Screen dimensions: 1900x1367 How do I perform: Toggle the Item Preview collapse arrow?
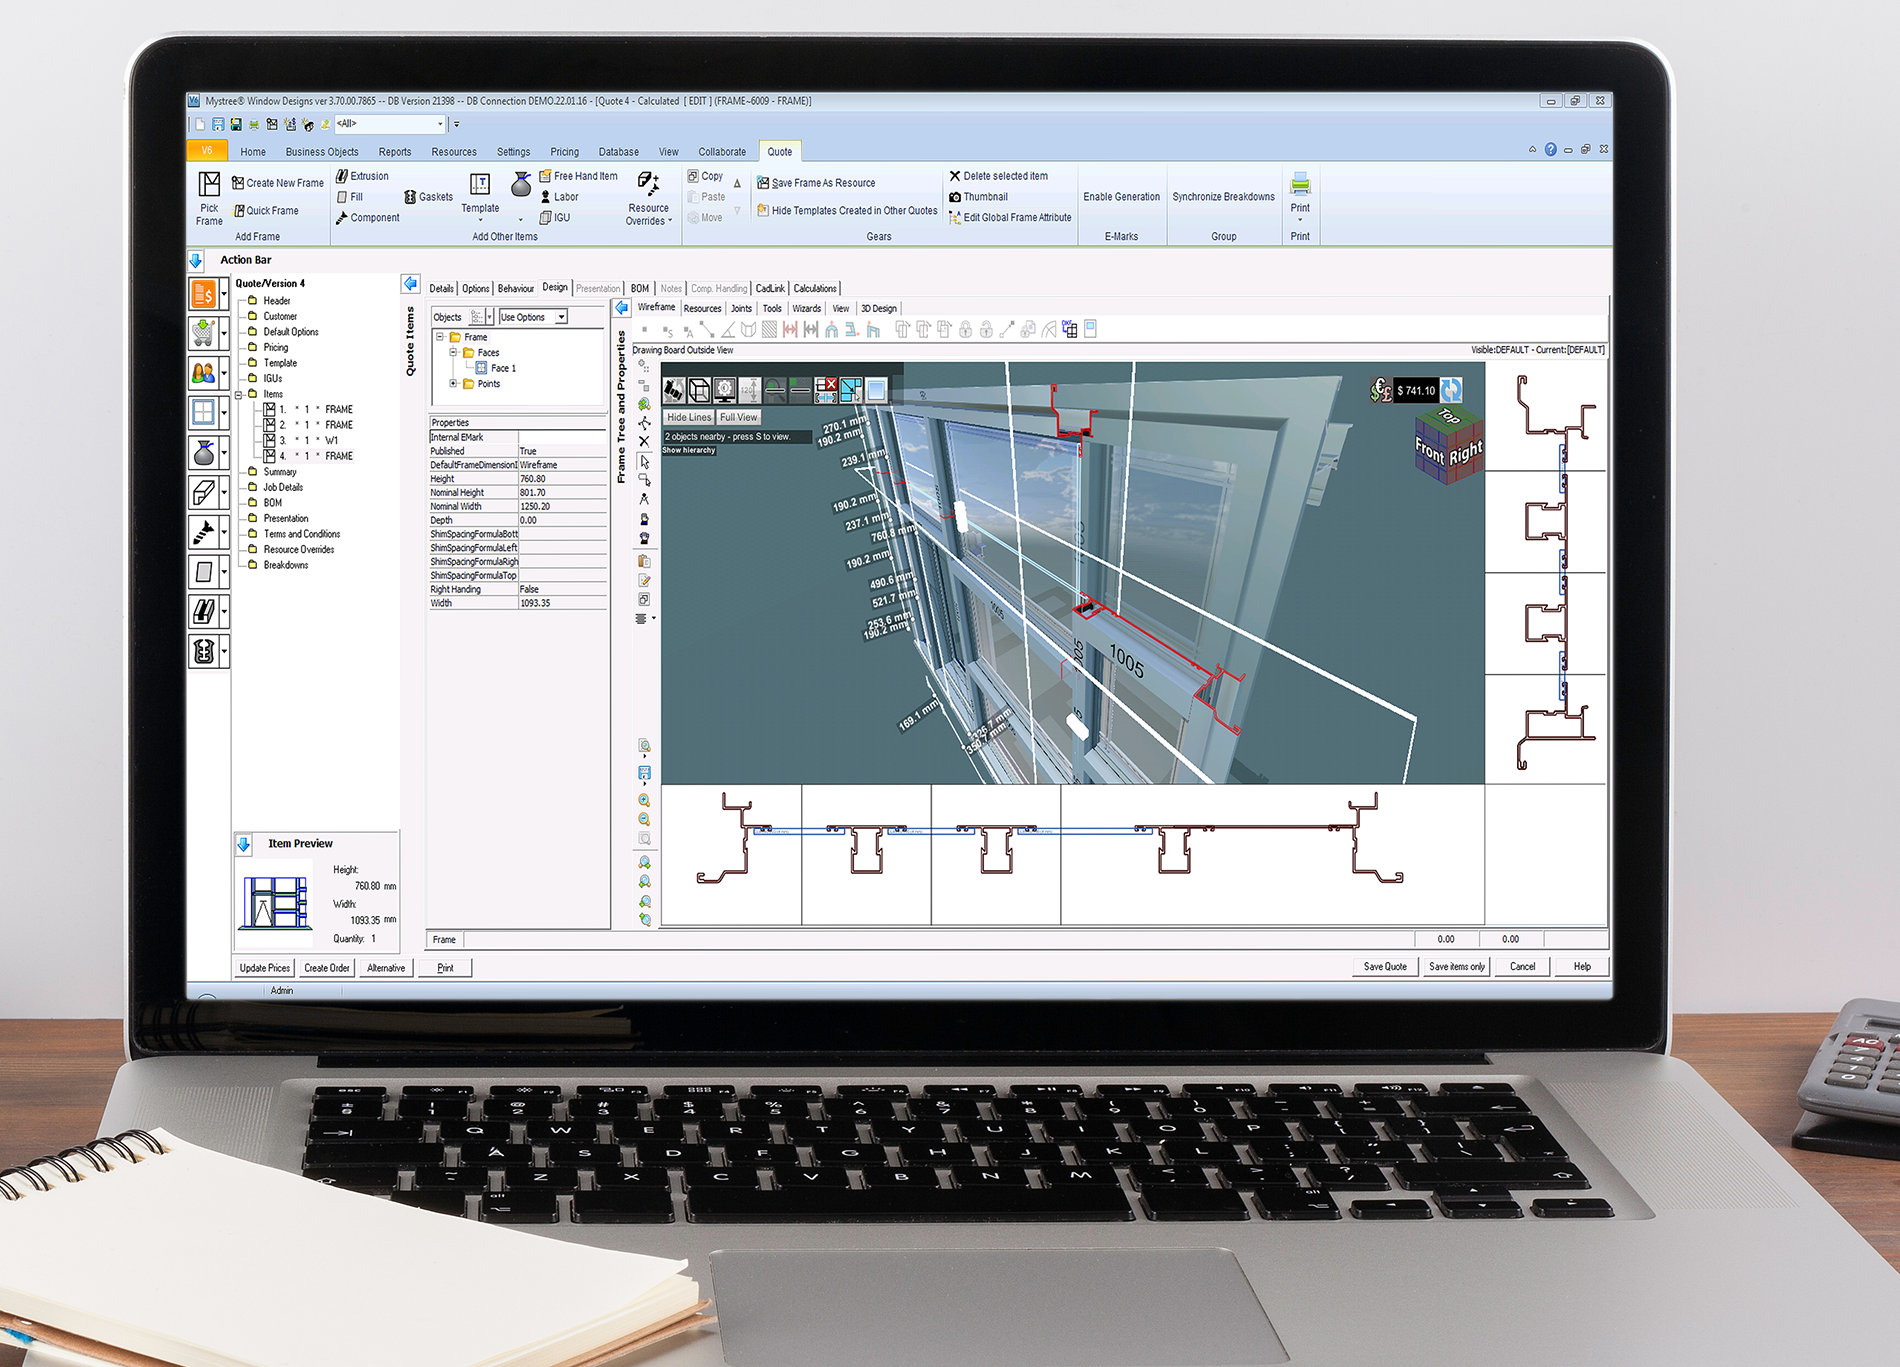[x=244, y=844]
